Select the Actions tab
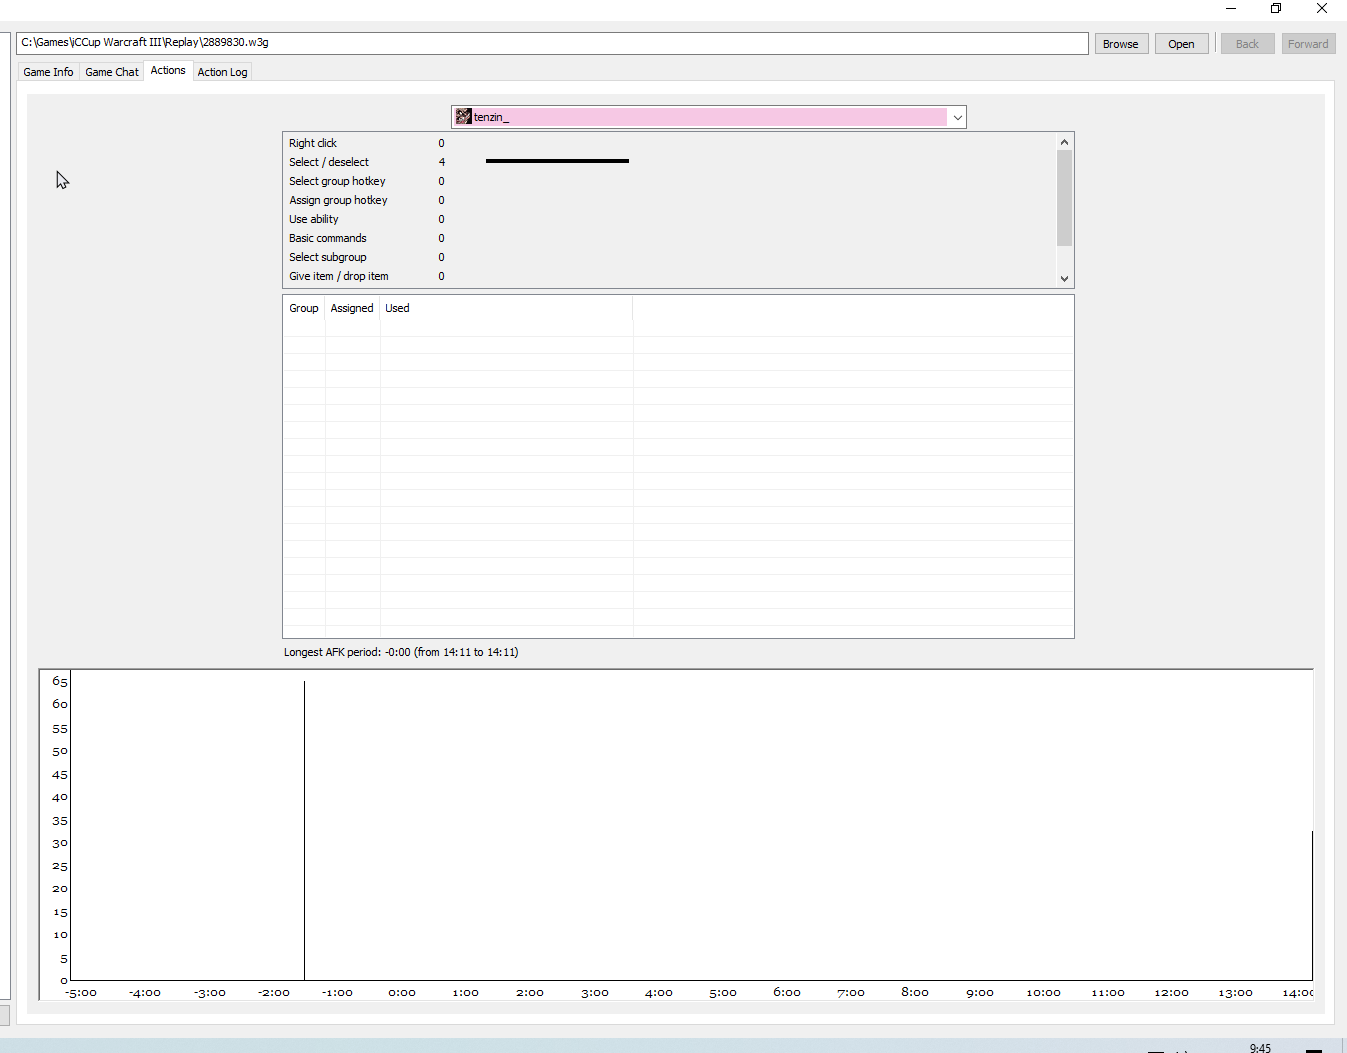The width and height of the screenshot is (1347, 1053). (x=168, y=70)
